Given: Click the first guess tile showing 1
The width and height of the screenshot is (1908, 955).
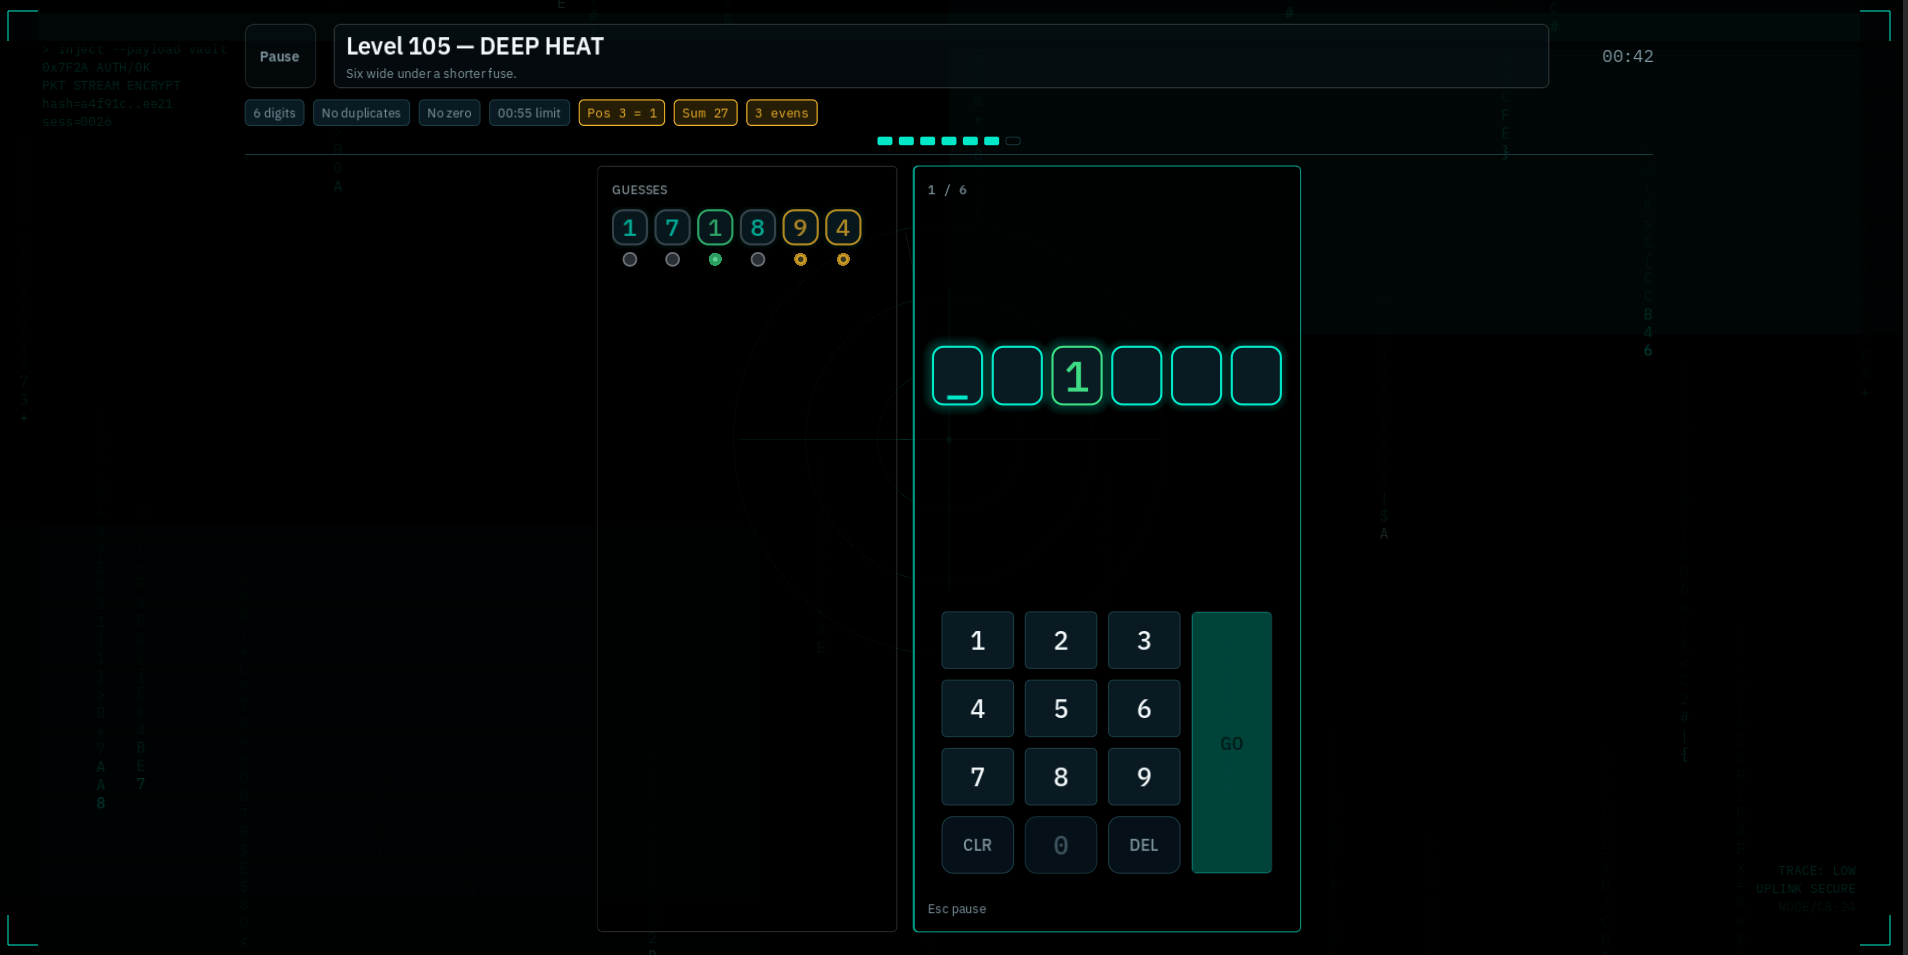Looking at the screenshot, I should tap(630, 228).
